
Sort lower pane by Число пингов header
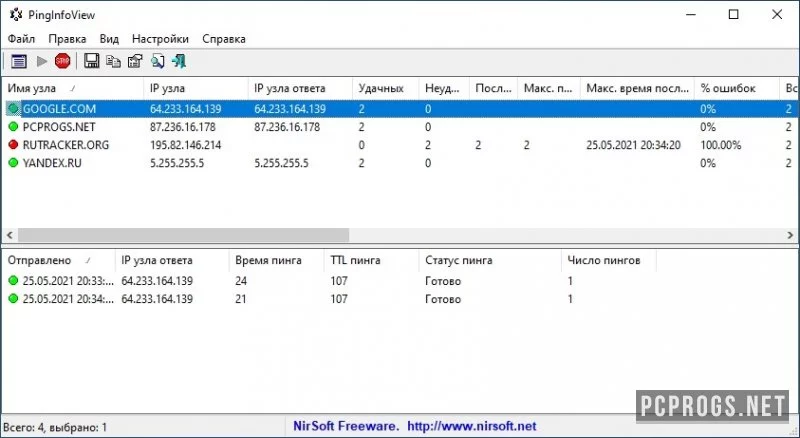click(x=609, y=260)
